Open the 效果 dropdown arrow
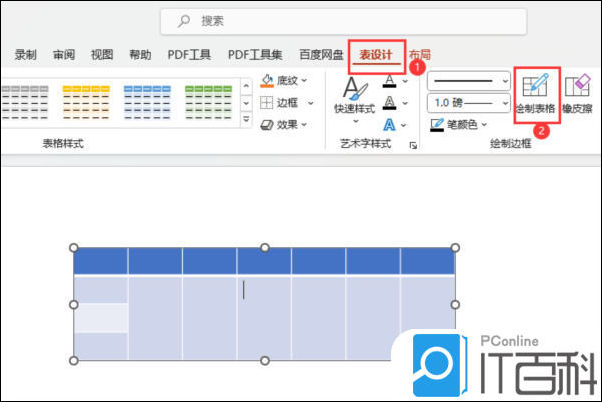602x402 pixels. tap(304, 125)
